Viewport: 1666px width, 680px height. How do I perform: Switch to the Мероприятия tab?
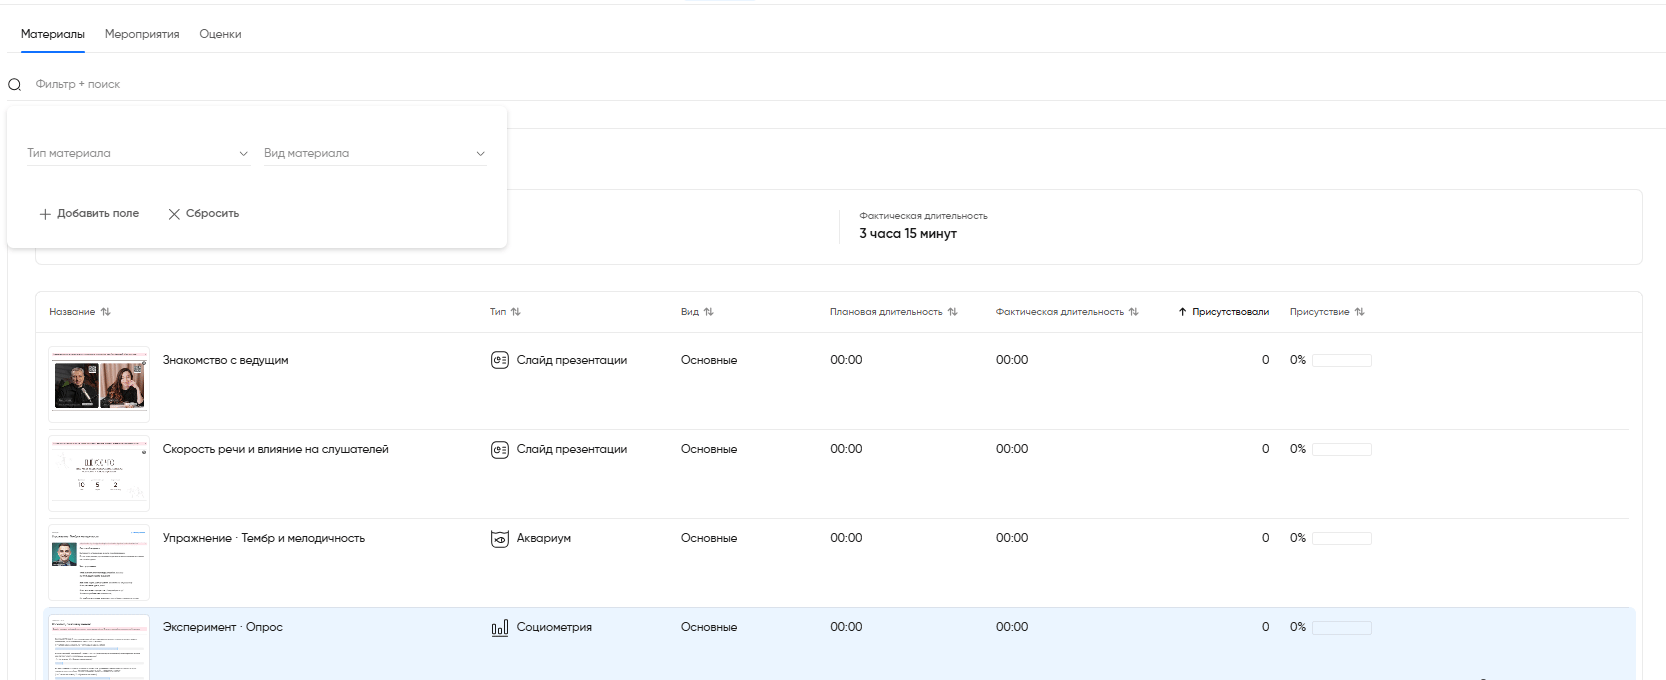142,34
